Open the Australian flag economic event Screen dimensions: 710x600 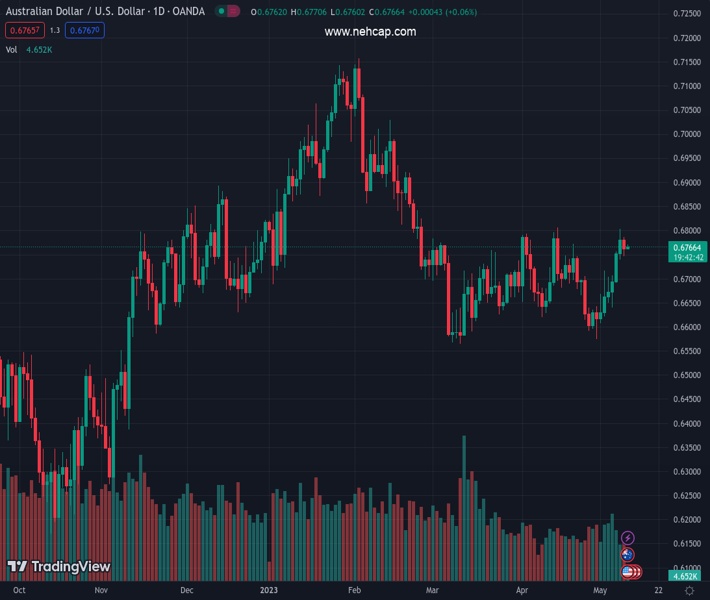coord(628,555)
